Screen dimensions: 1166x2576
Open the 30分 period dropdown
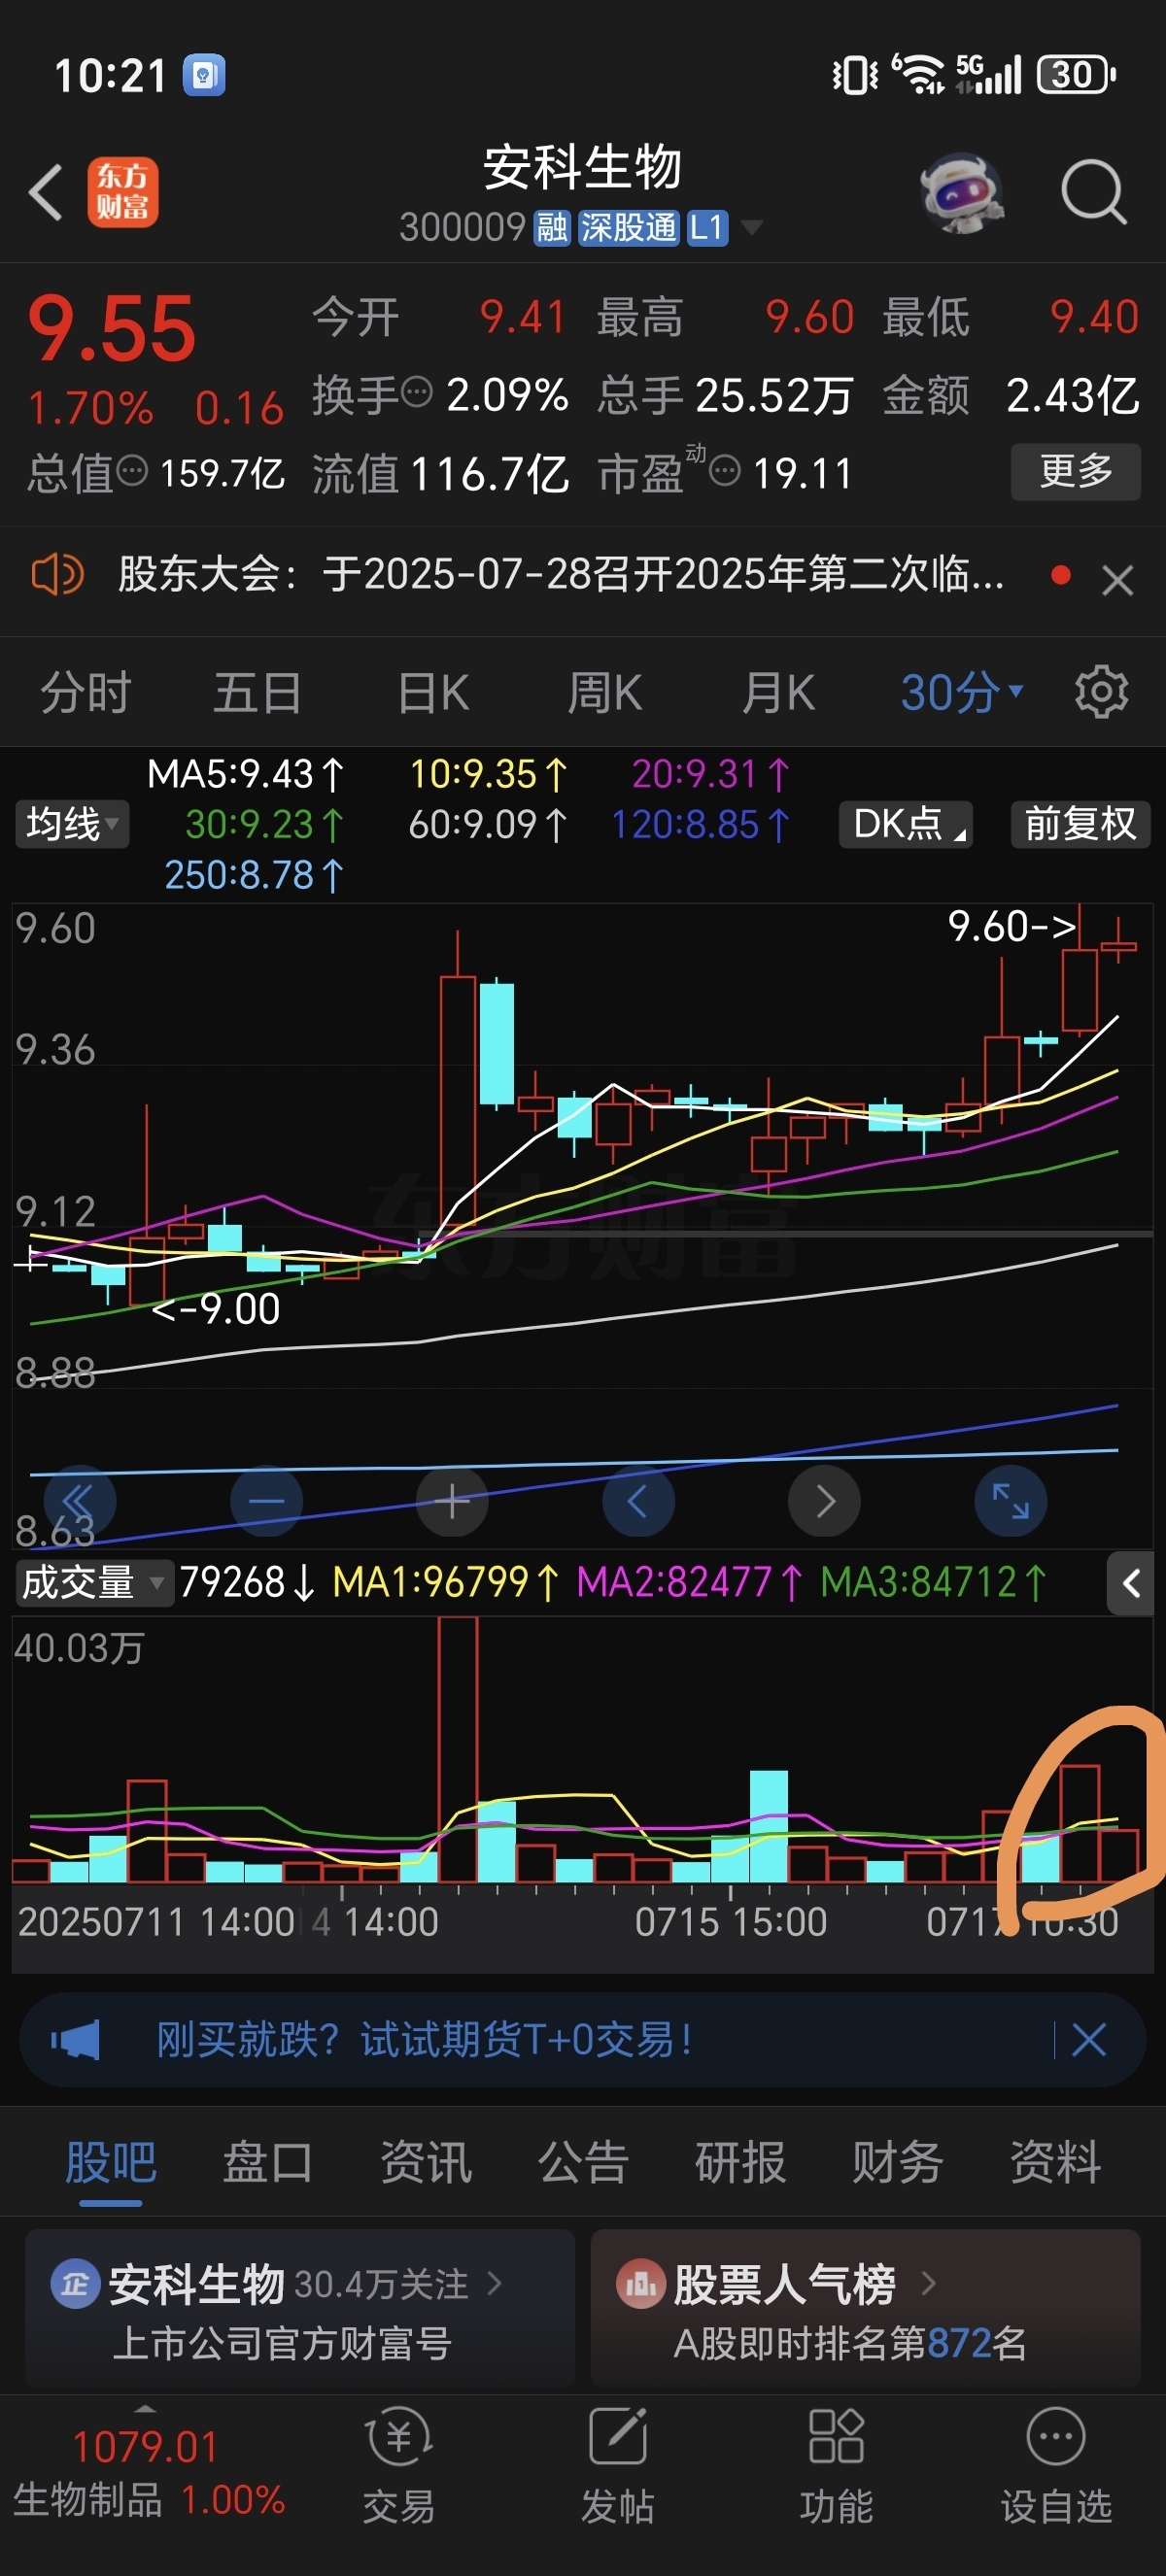[x=961, y=692]
